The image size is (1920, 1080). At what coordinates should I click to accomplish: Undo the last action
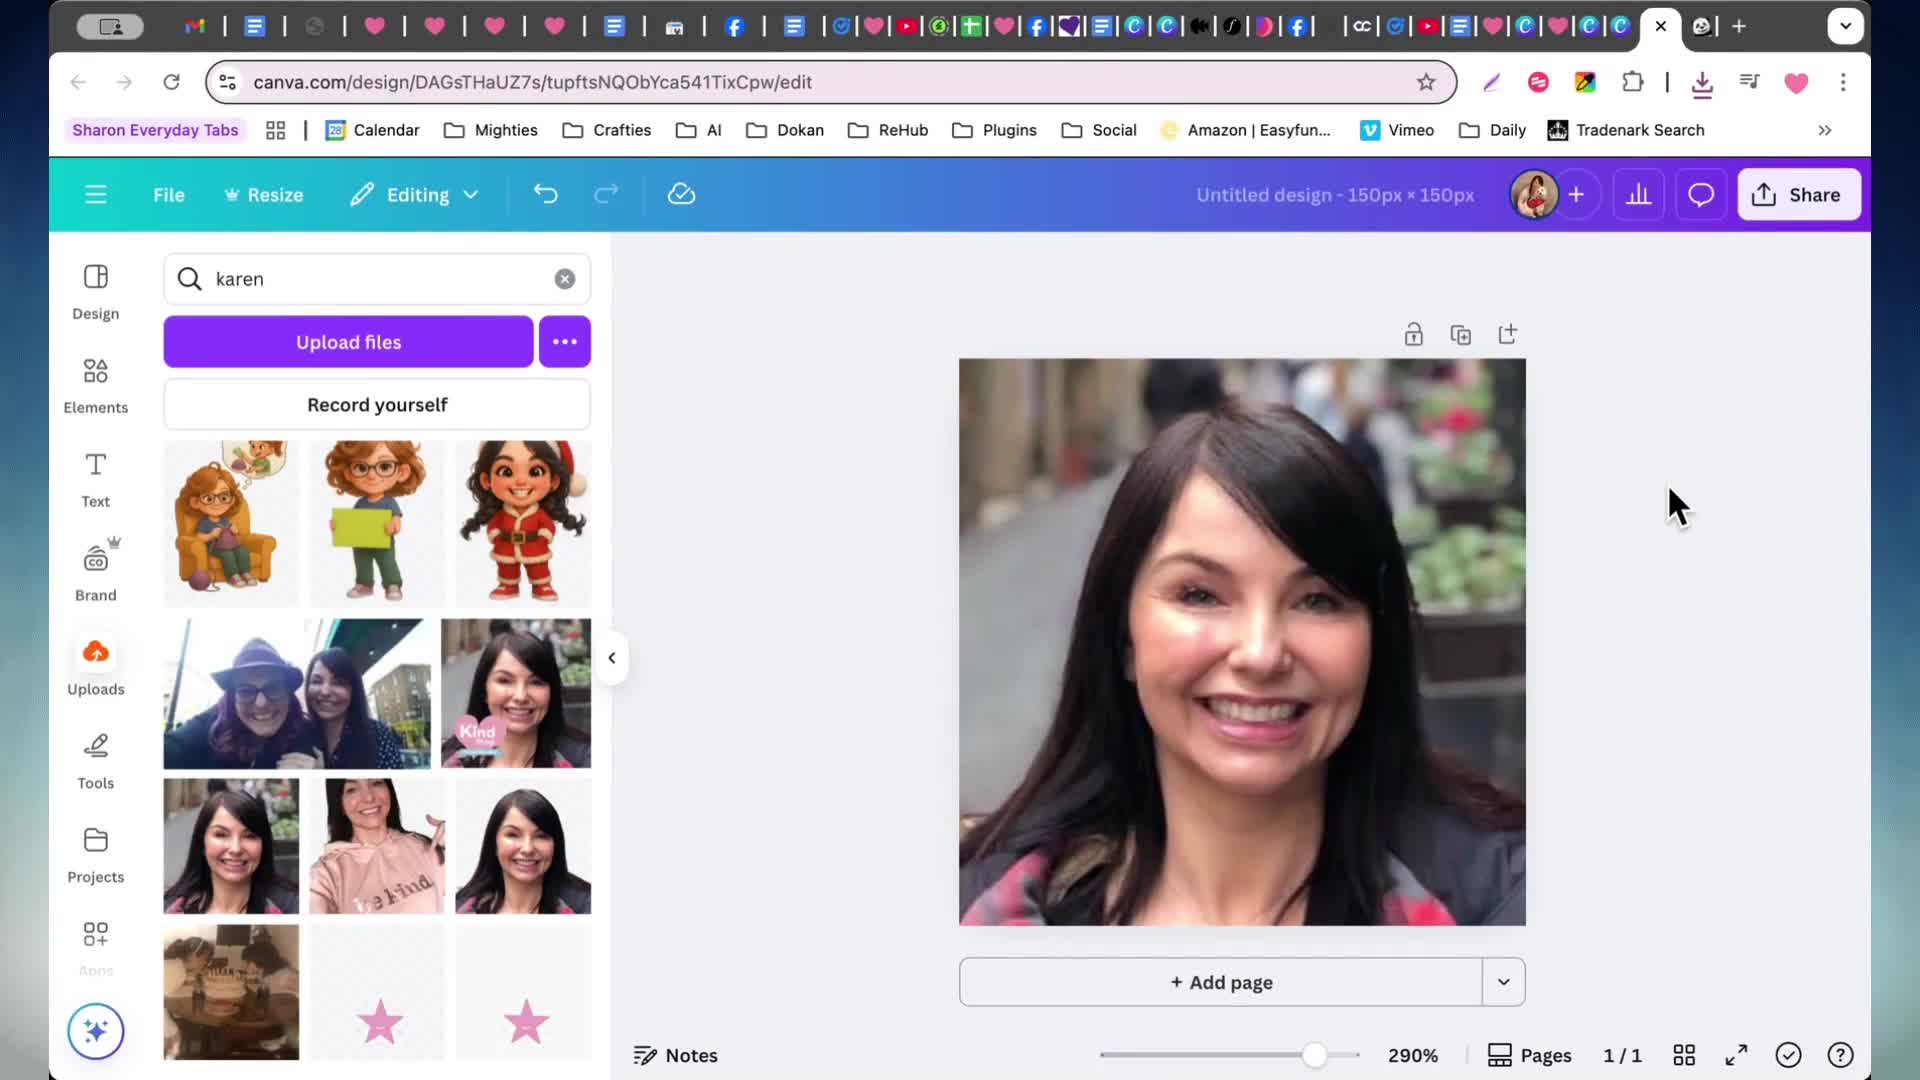[545, 194]
